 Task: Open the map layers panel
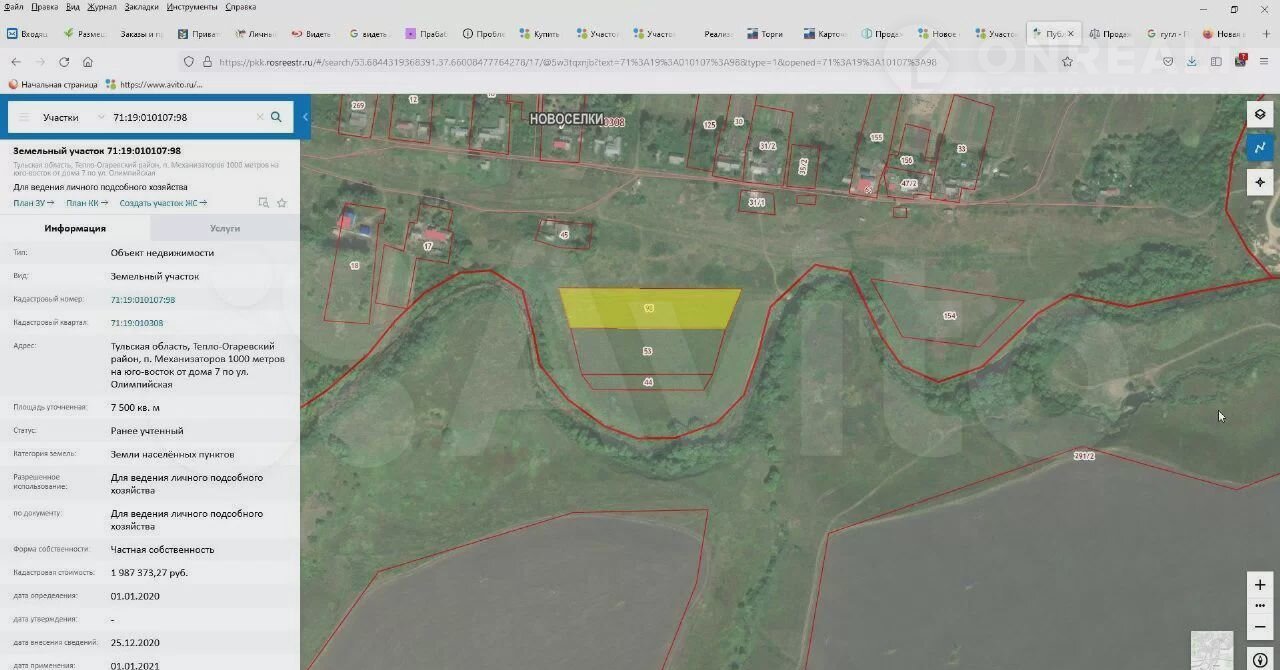coord(1260,114)
